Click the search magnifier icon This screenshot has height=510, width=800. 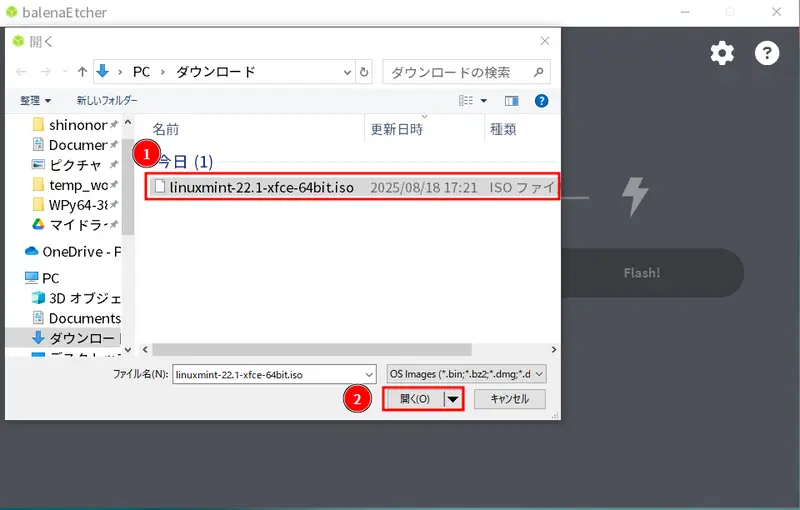coord(538,72)
